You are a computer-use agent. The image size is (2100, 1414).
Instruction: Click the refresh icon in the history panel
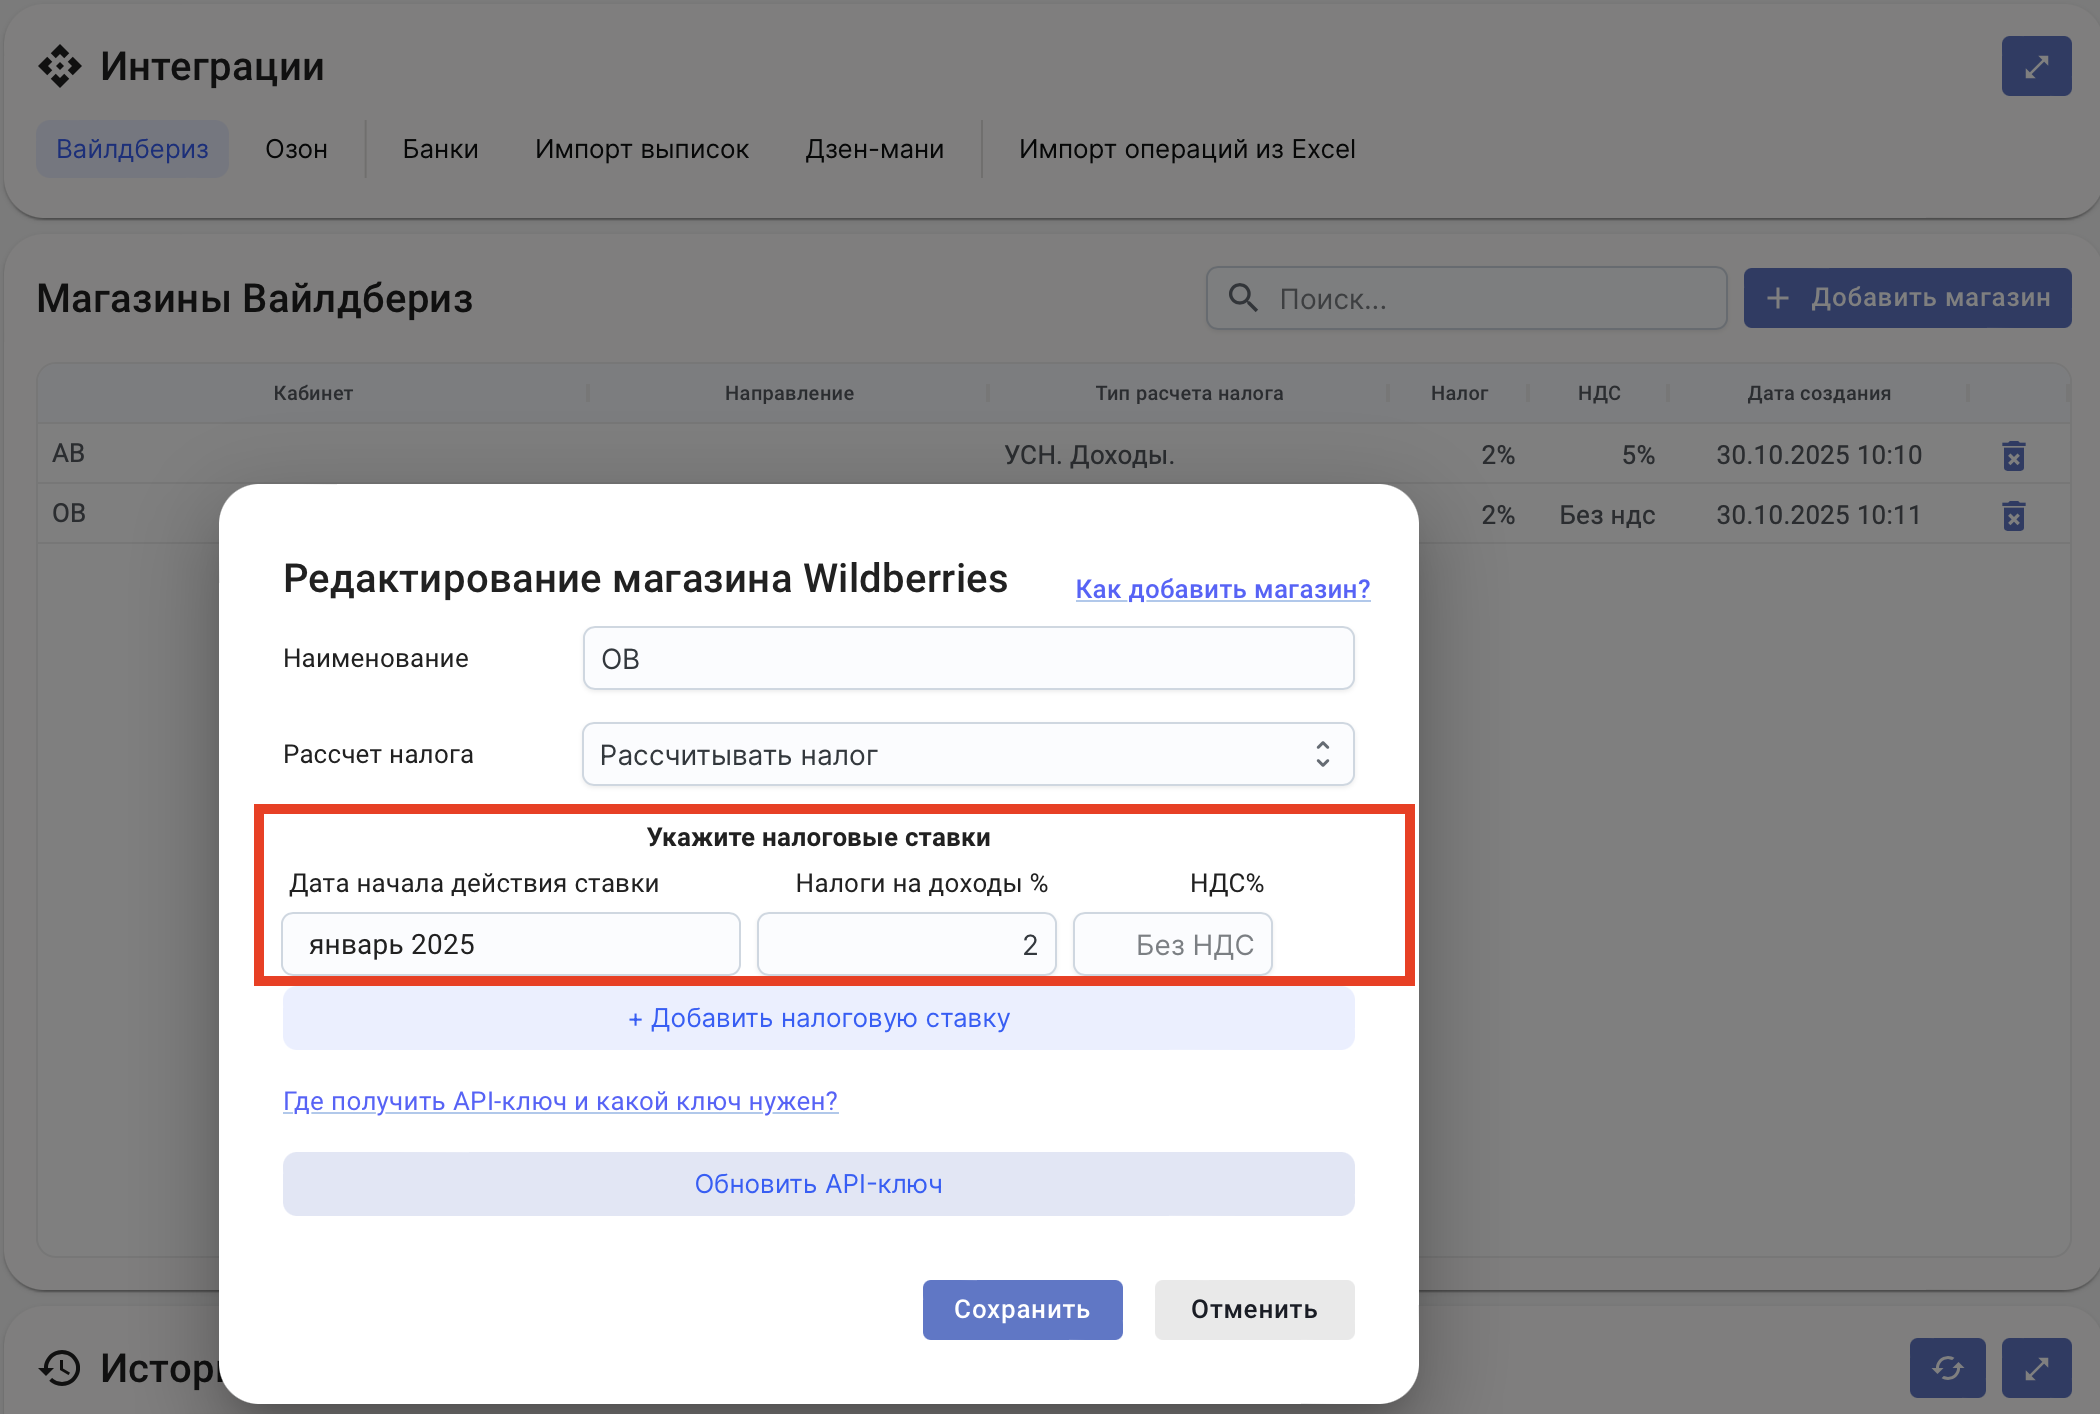point(1947,1367)
